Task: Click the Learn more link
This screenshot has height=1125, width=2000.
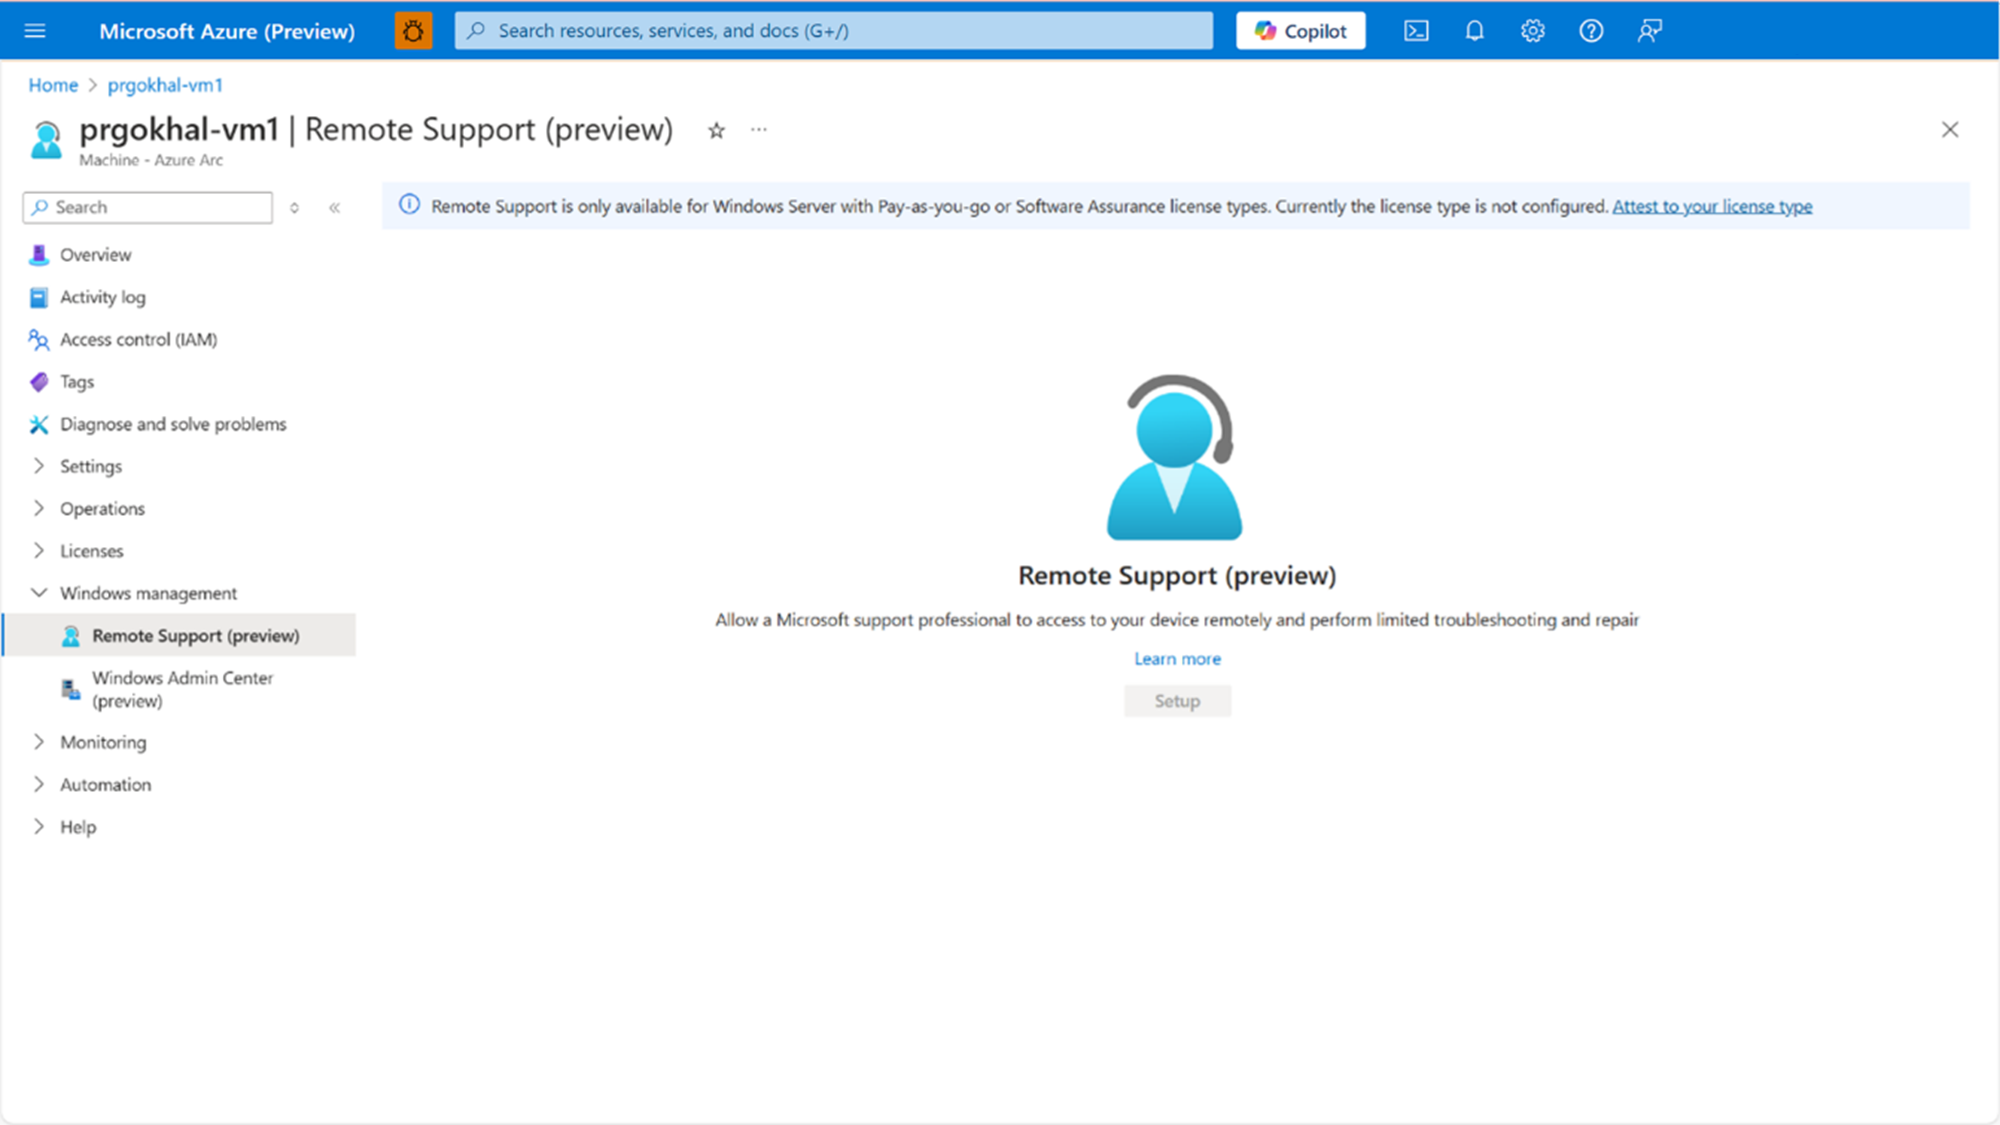Action: (x=1177, y=658)
